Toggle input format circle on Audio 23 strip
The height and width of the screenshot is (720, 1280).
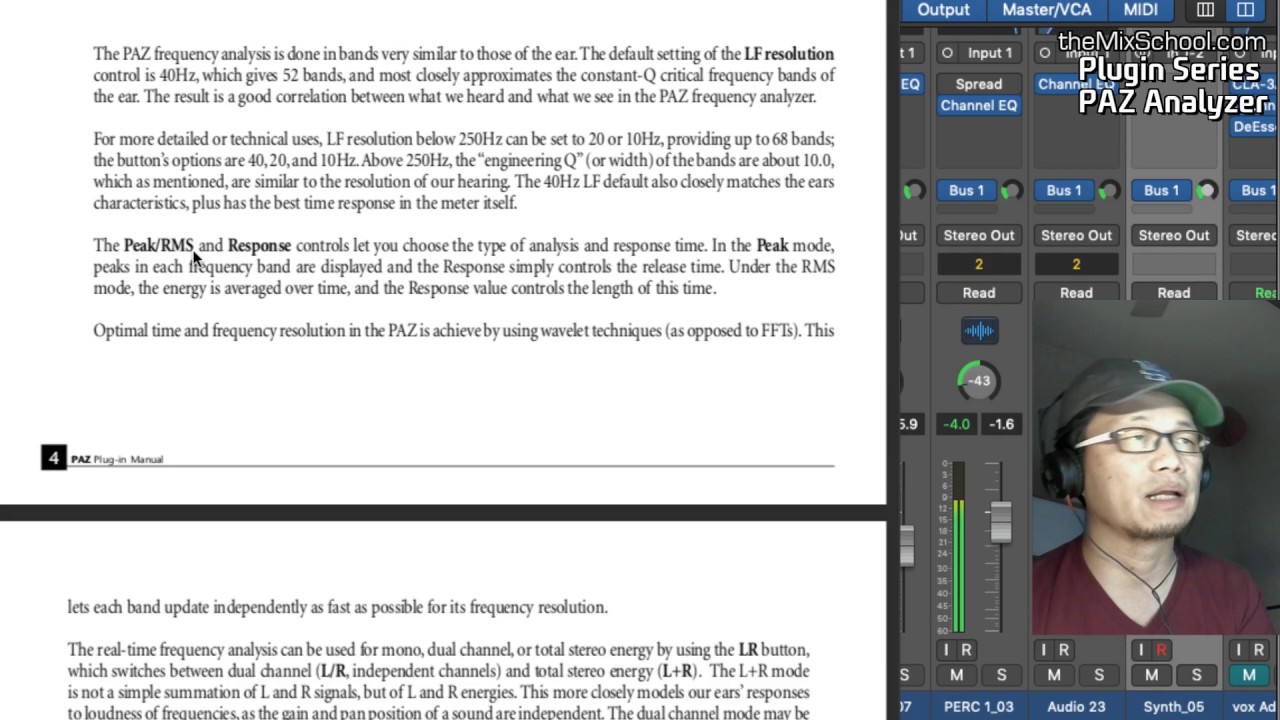(x=1044, y=53)
